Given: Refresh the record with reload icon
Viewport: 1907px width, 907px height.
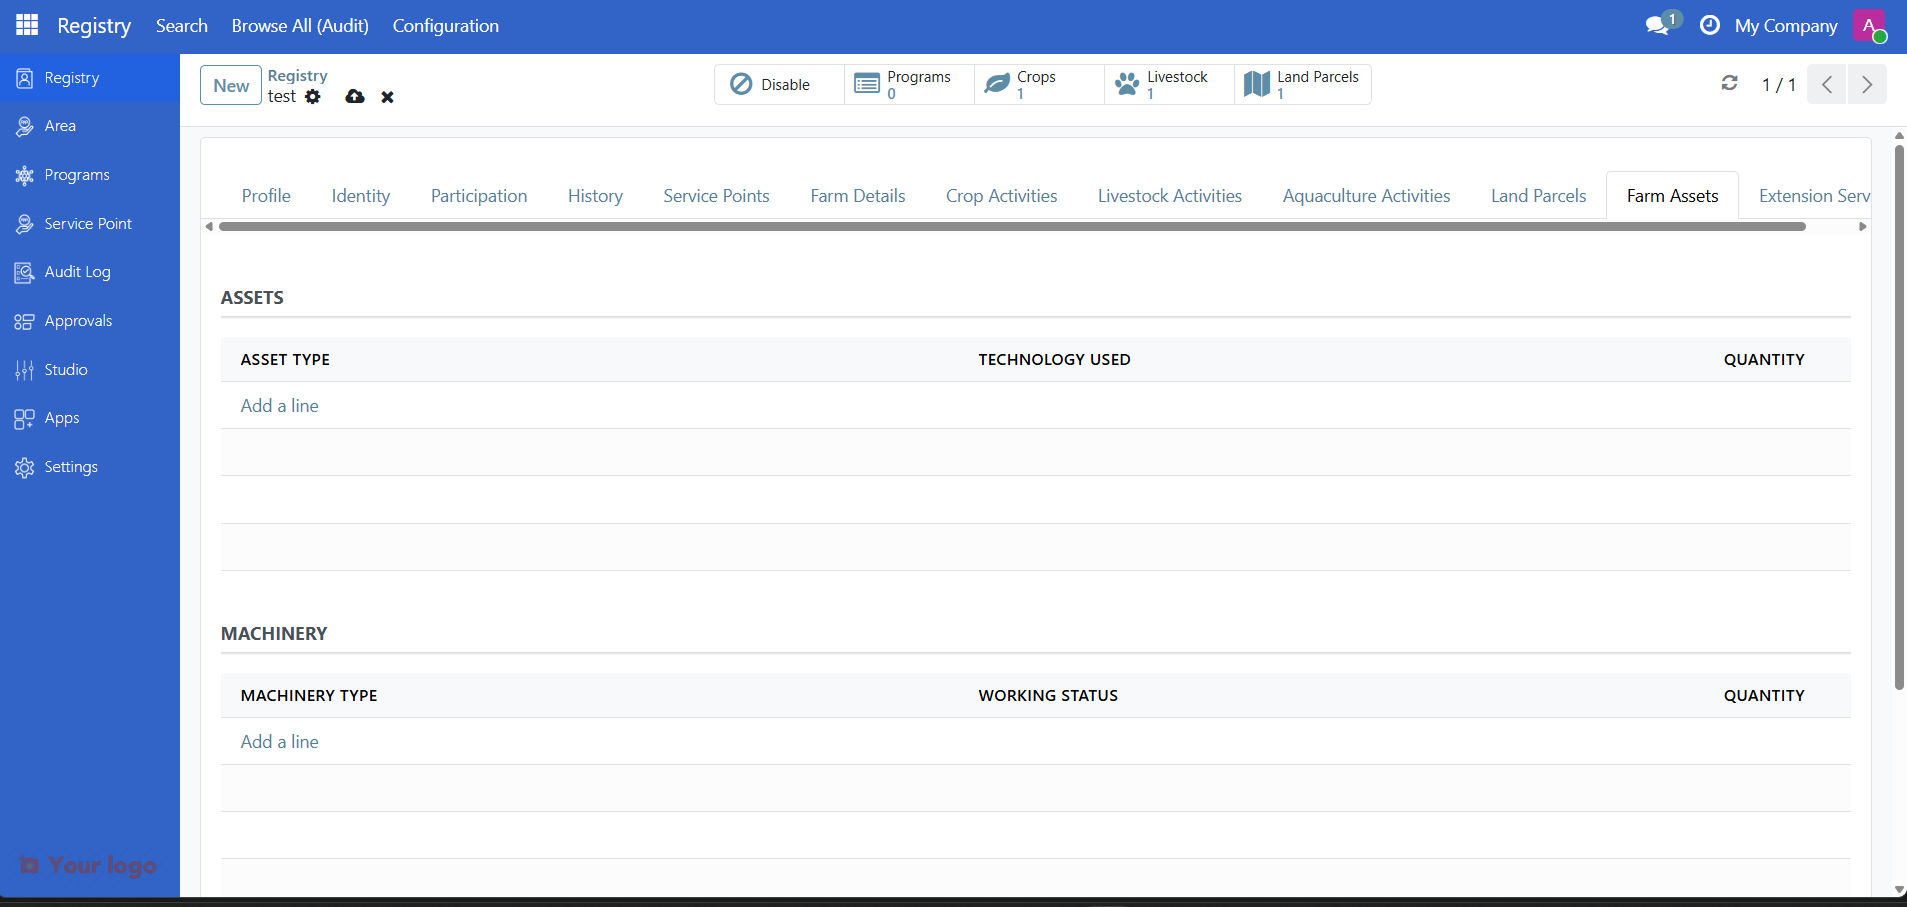Looking at the screenshot, I should 1730,83.
